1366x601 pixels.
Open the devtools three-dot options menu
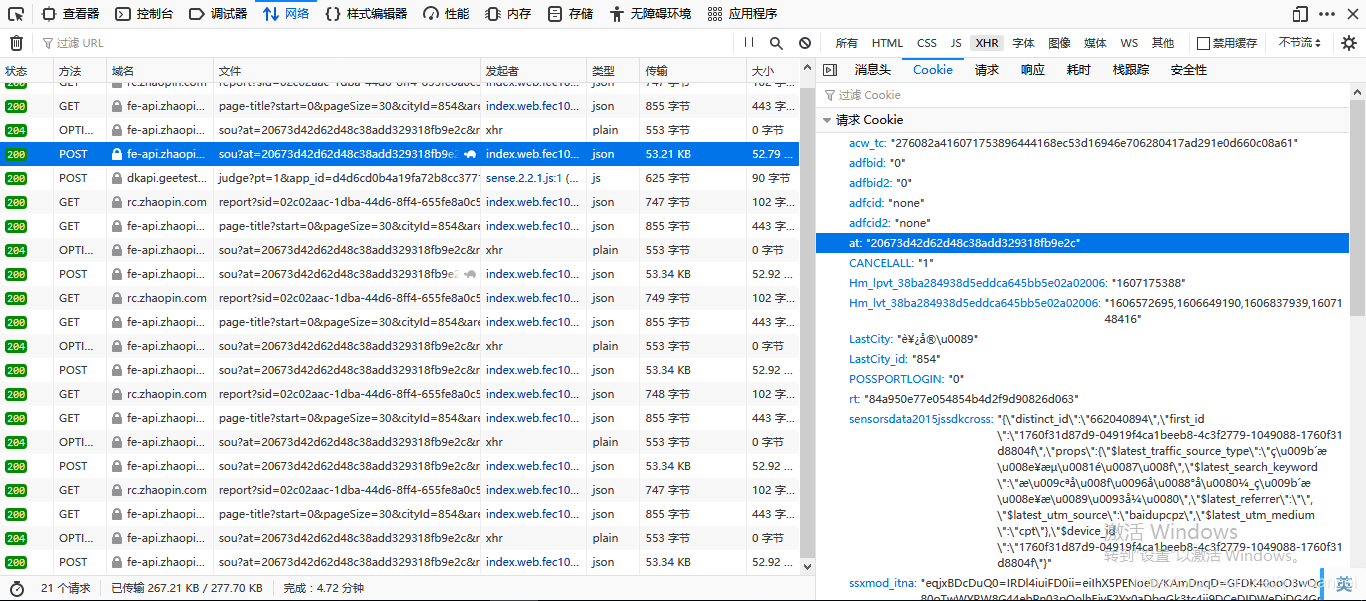coord(1327,14)
